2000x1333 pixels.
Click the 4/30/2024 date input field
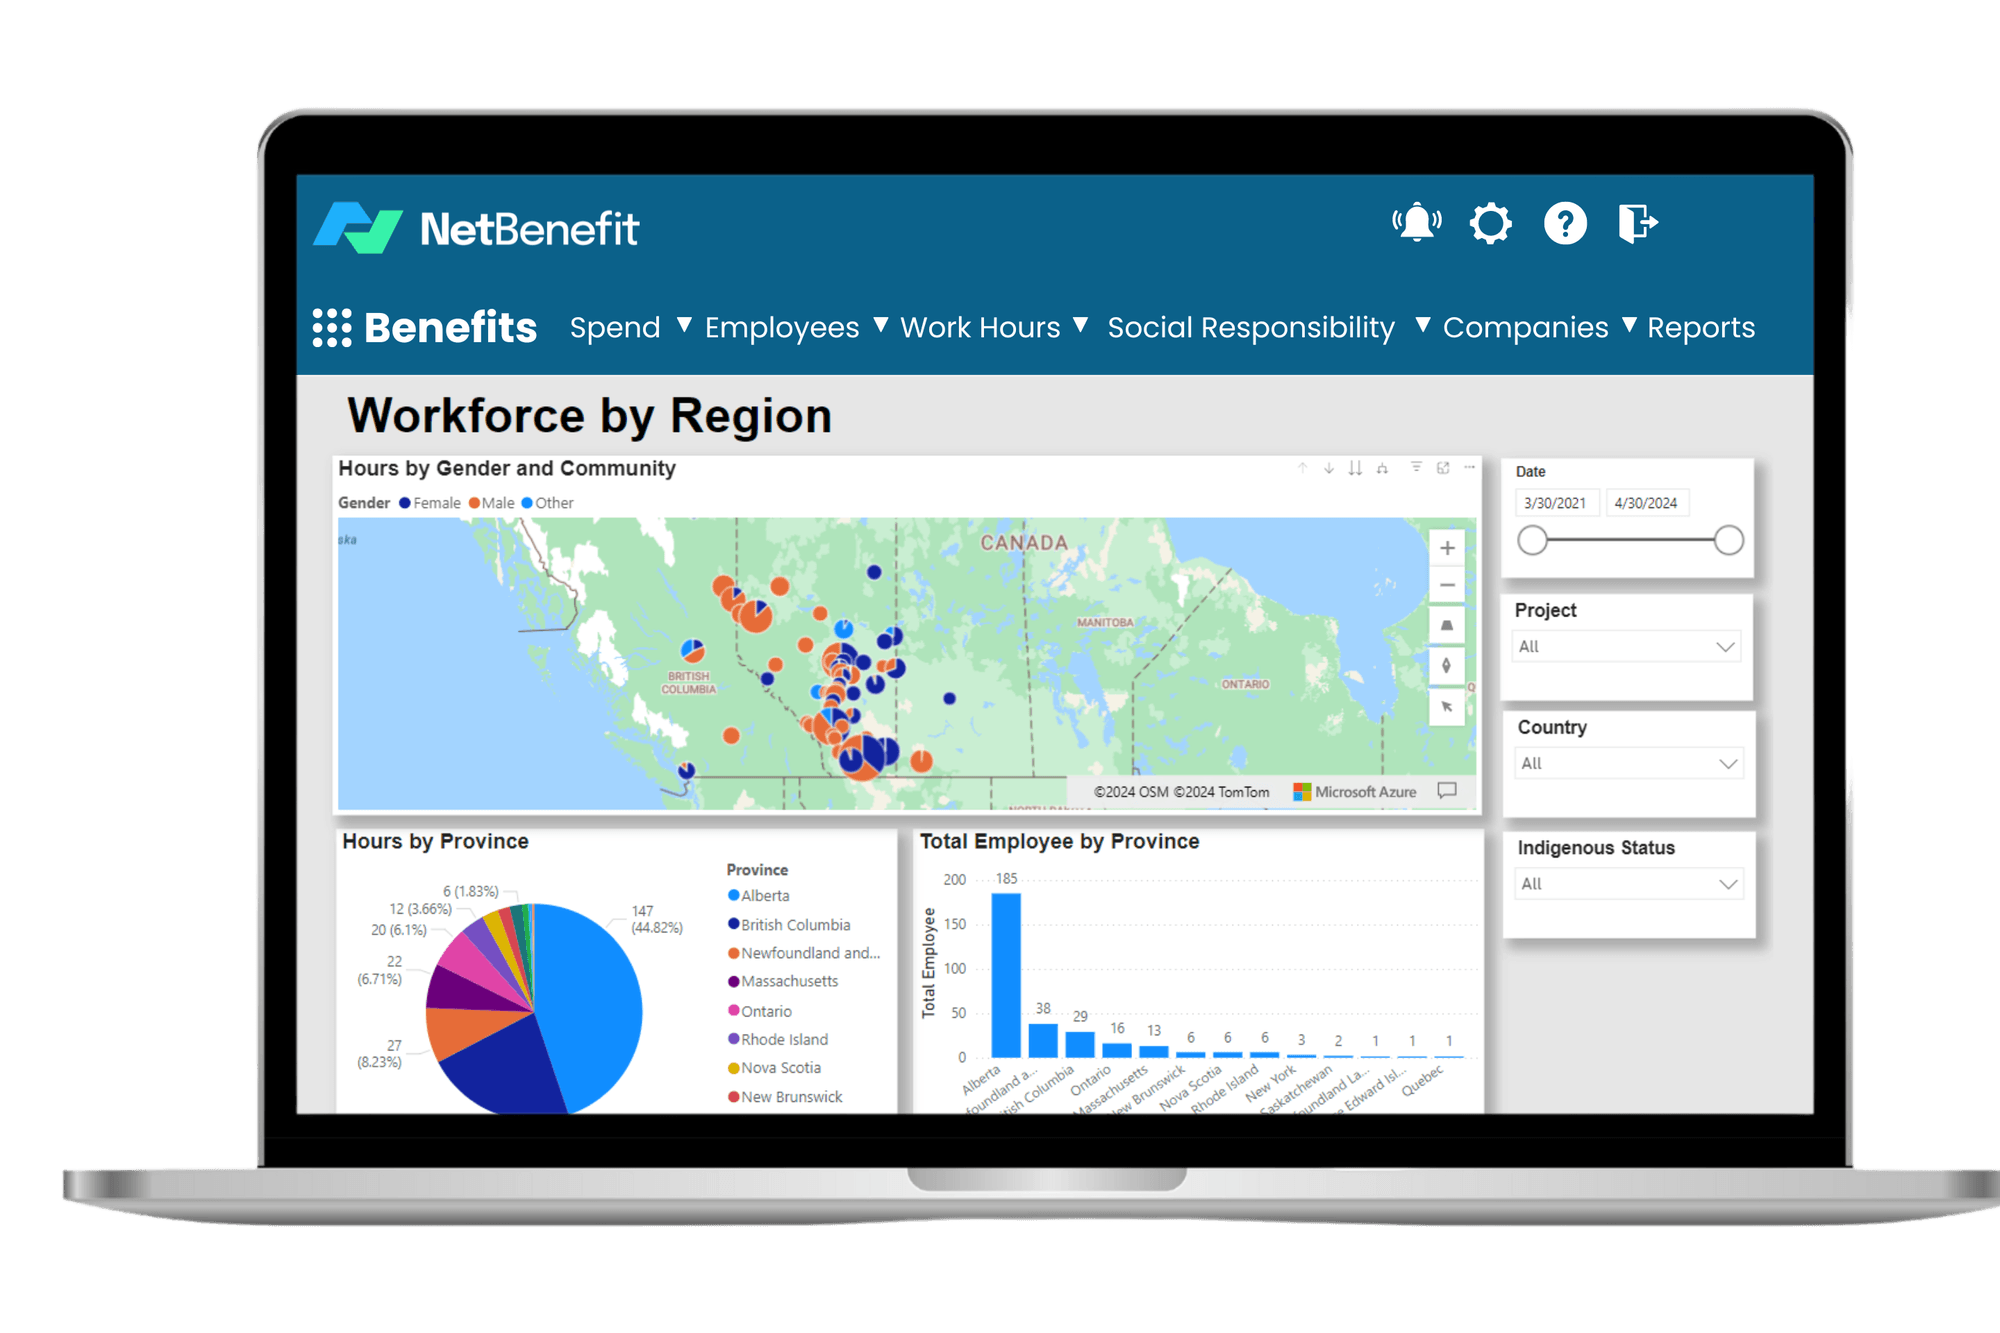point(1647,502)
